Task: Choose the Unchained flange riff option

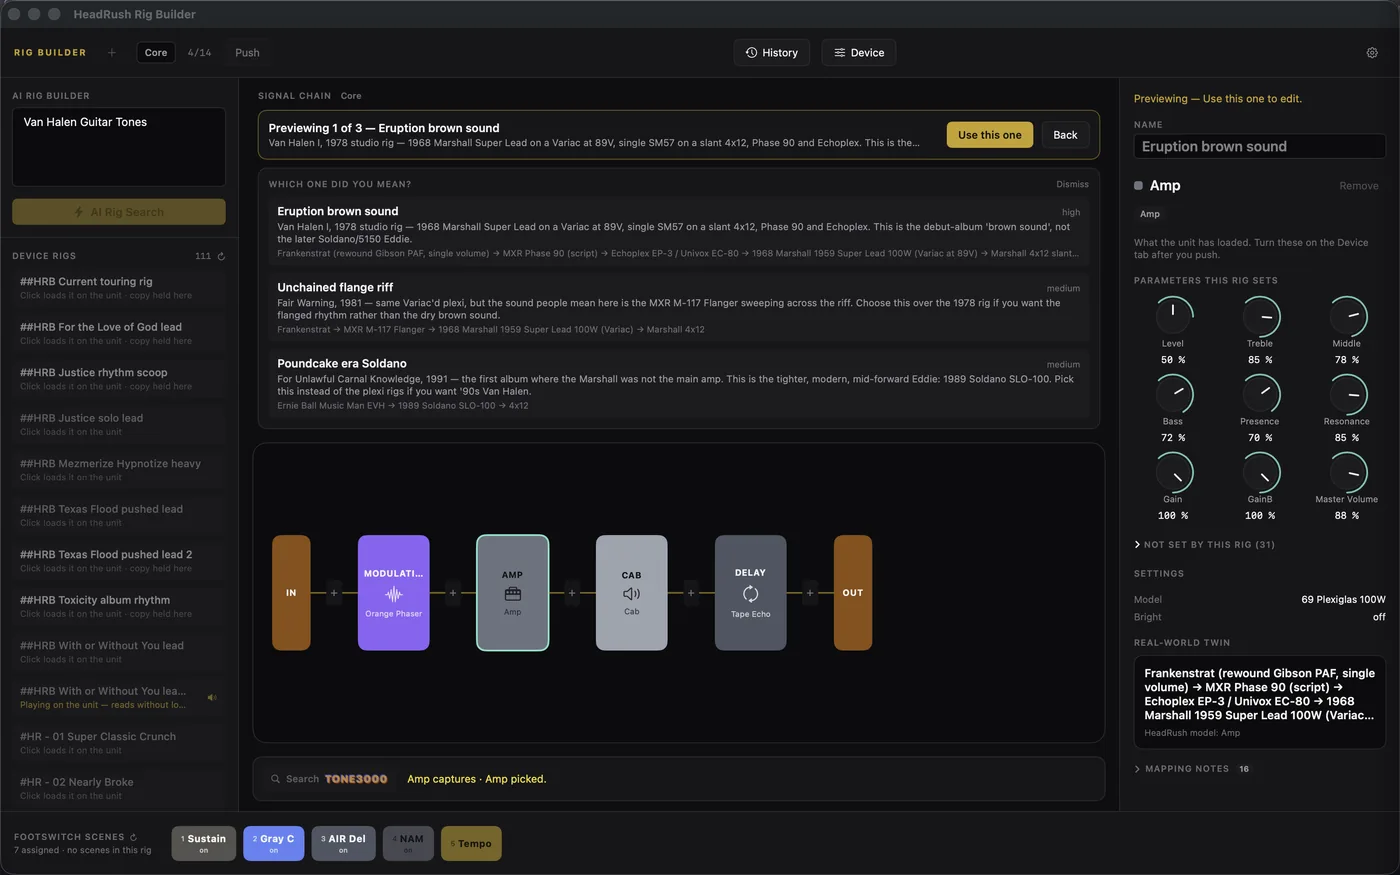Action: pyautogui.click(x=679, y=308)
